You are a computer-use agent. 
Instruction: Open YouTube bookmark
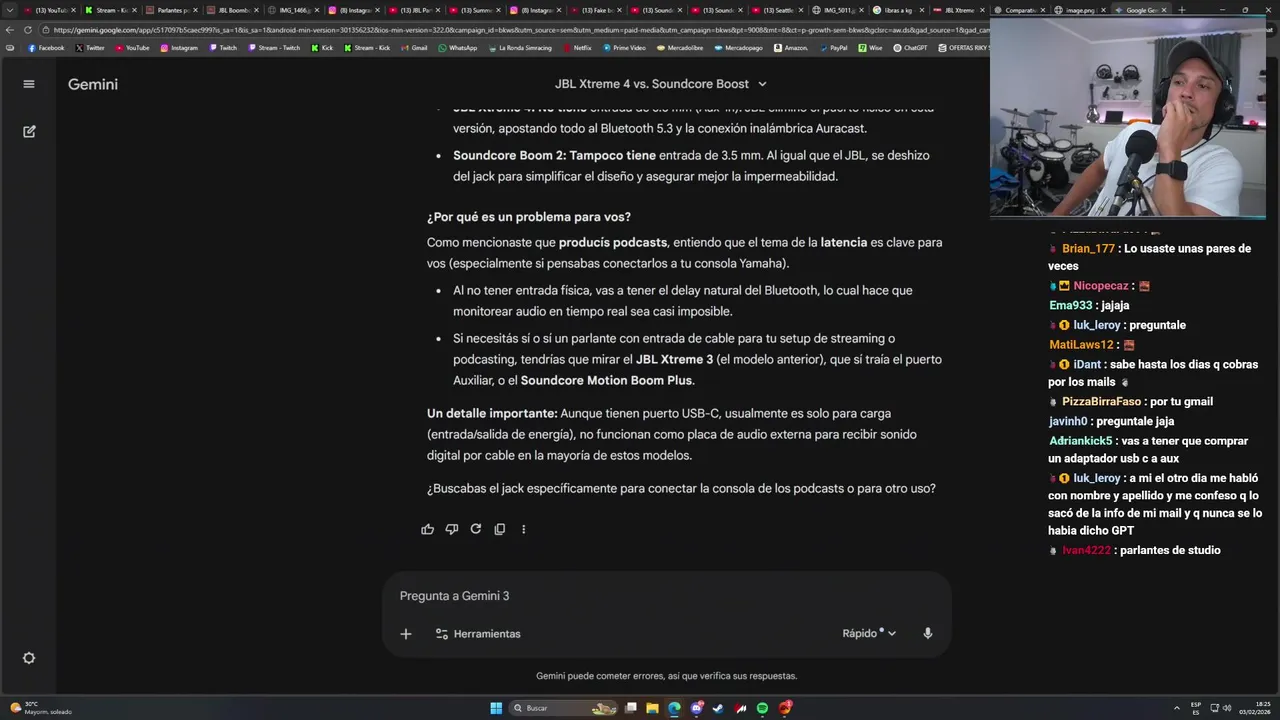[132, 48]
